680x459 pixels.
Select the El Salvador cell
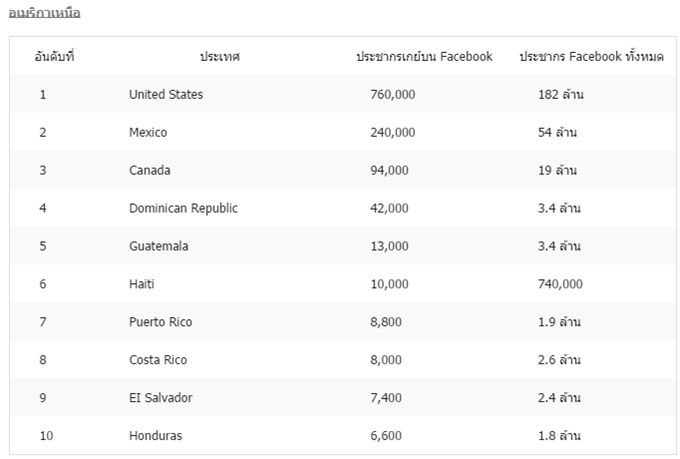coord(160,397)
